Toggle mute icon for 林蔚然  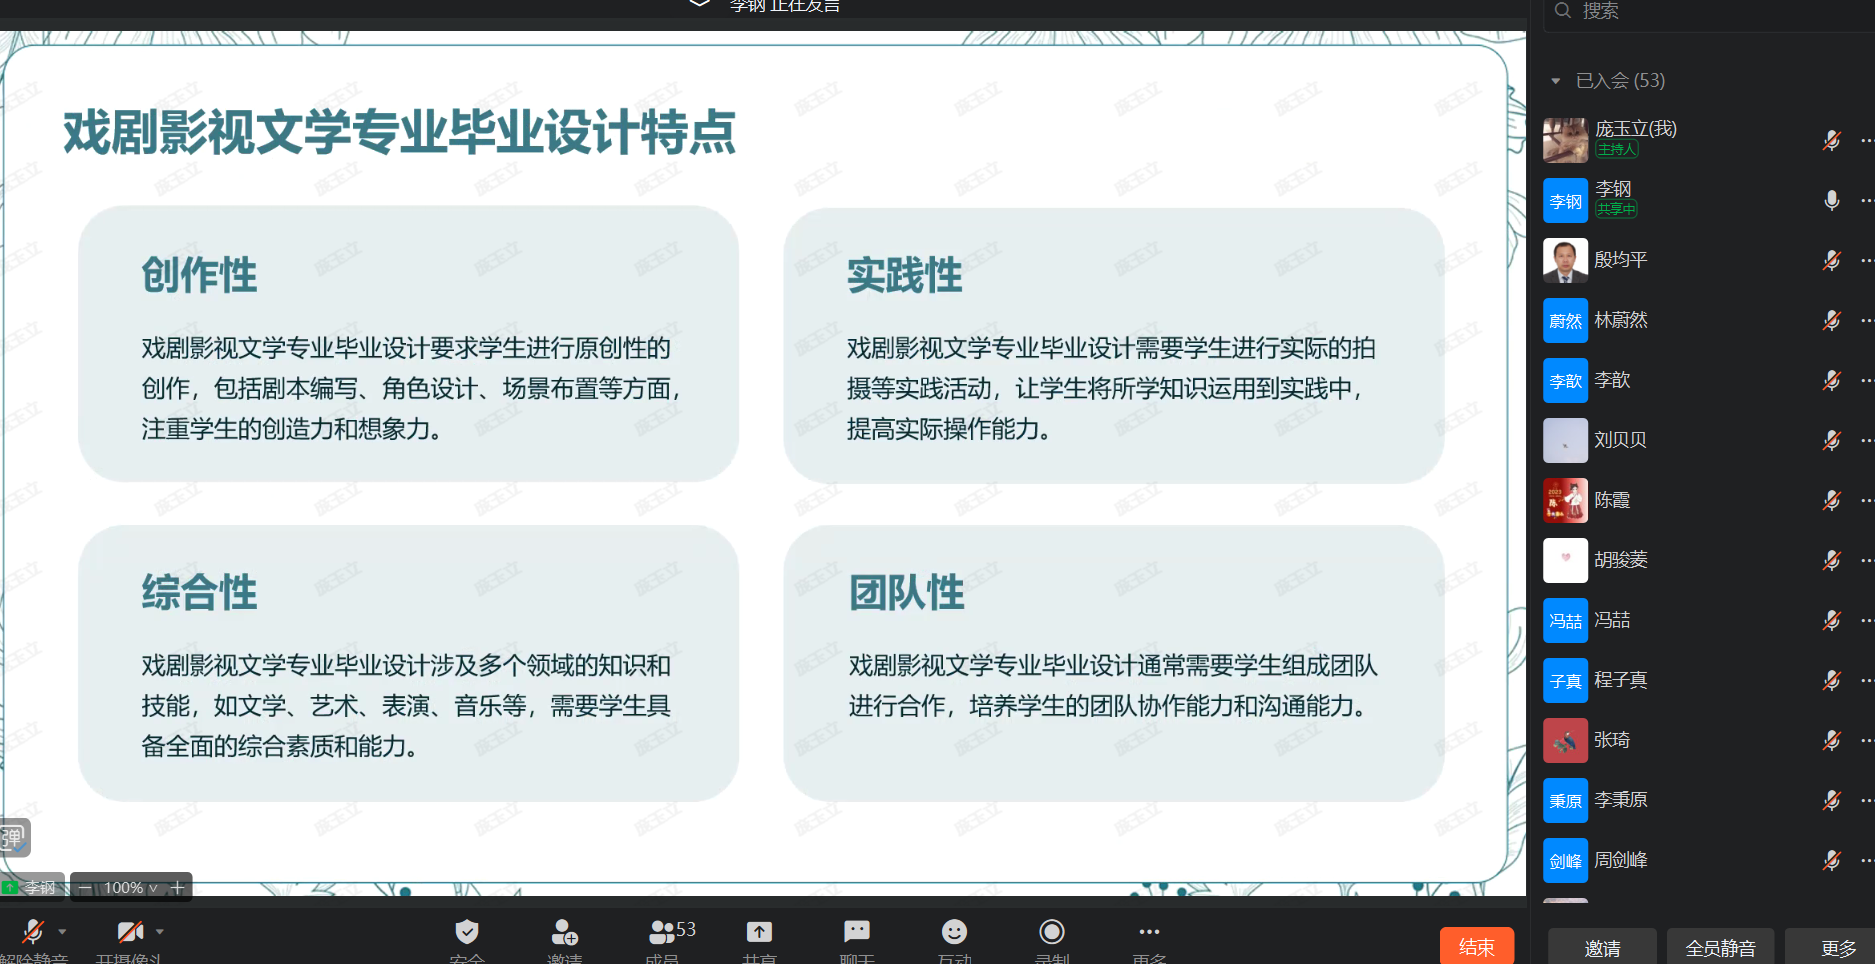(x=1831, y=320)
